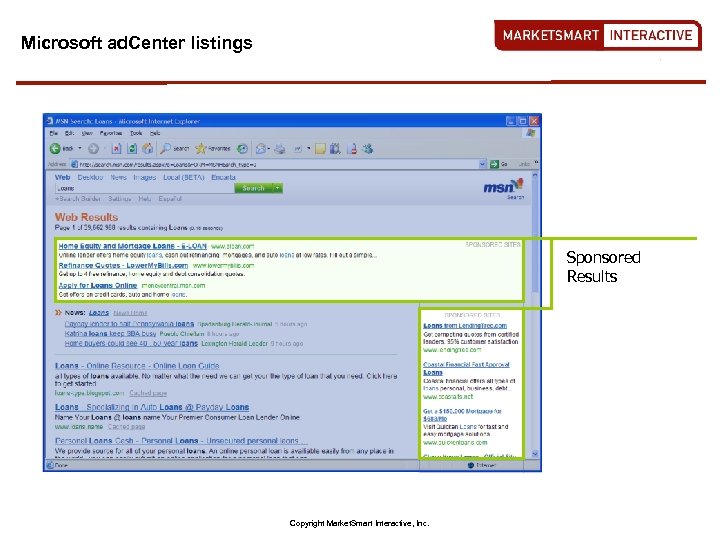Click the Mail envelope toolbar icon
The height and width of the screenshot is (540, 720).
click(261, 148)
